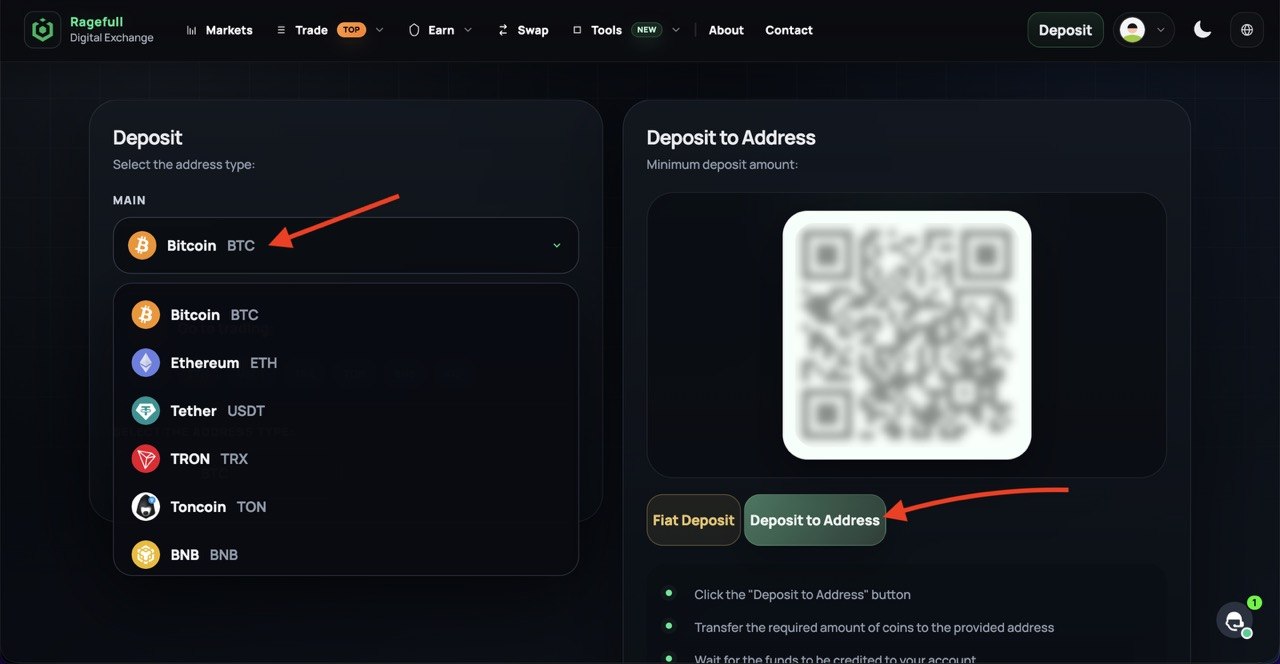Click the Earn hexagon icon
The height and width of the screenshot is (664, 1280).
click(x=414, y=30)
